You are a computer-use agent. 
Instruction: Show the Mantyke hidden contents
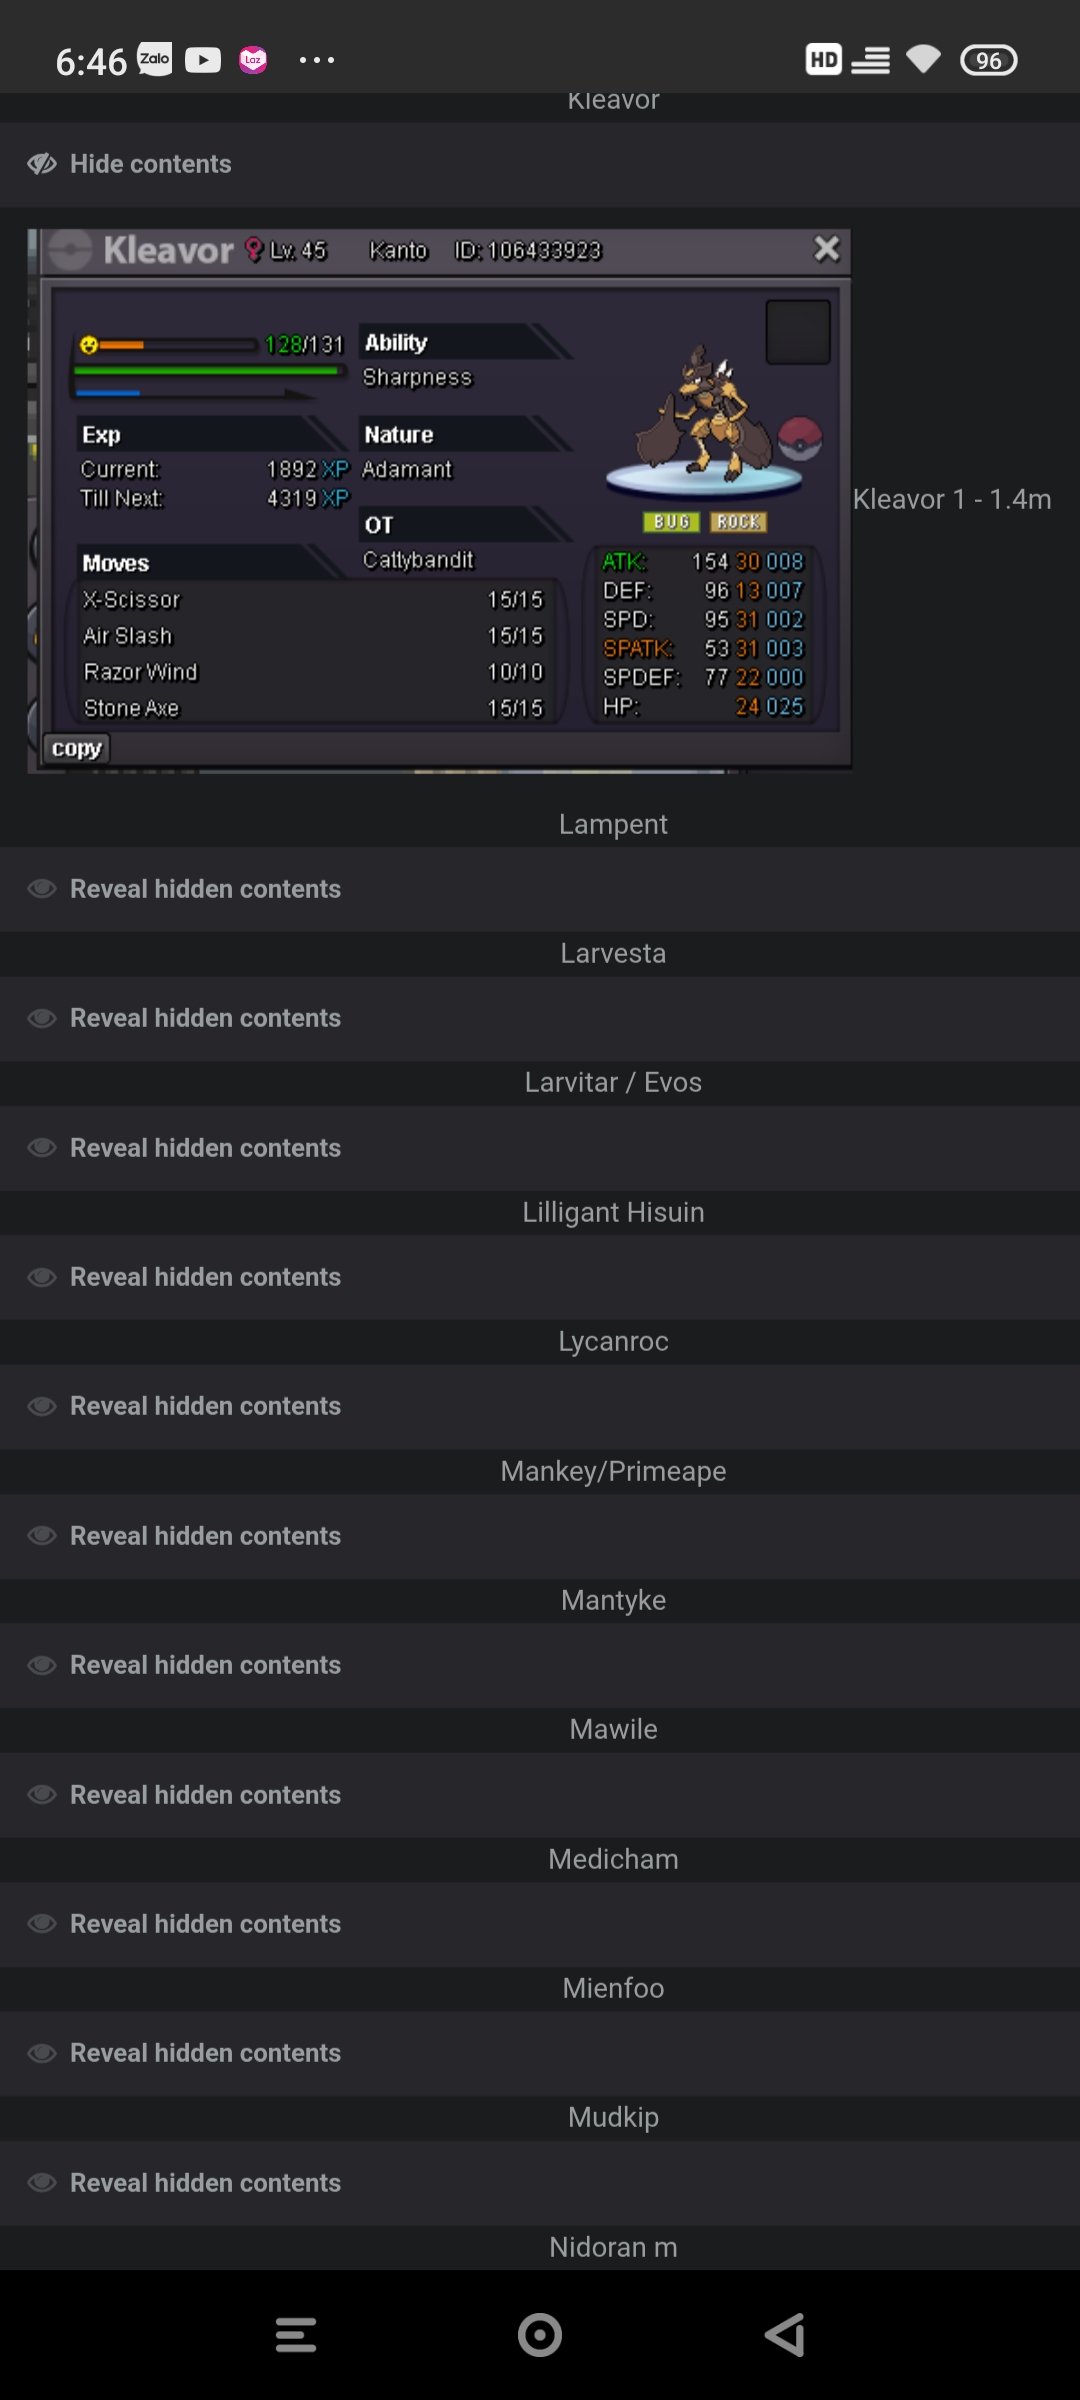click(205, 1665)
